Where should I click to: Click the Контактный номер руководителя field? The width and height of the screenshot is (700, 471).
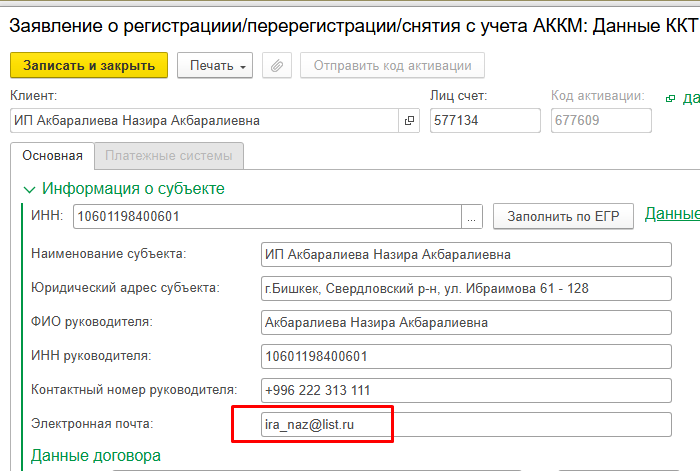[466, 390]
